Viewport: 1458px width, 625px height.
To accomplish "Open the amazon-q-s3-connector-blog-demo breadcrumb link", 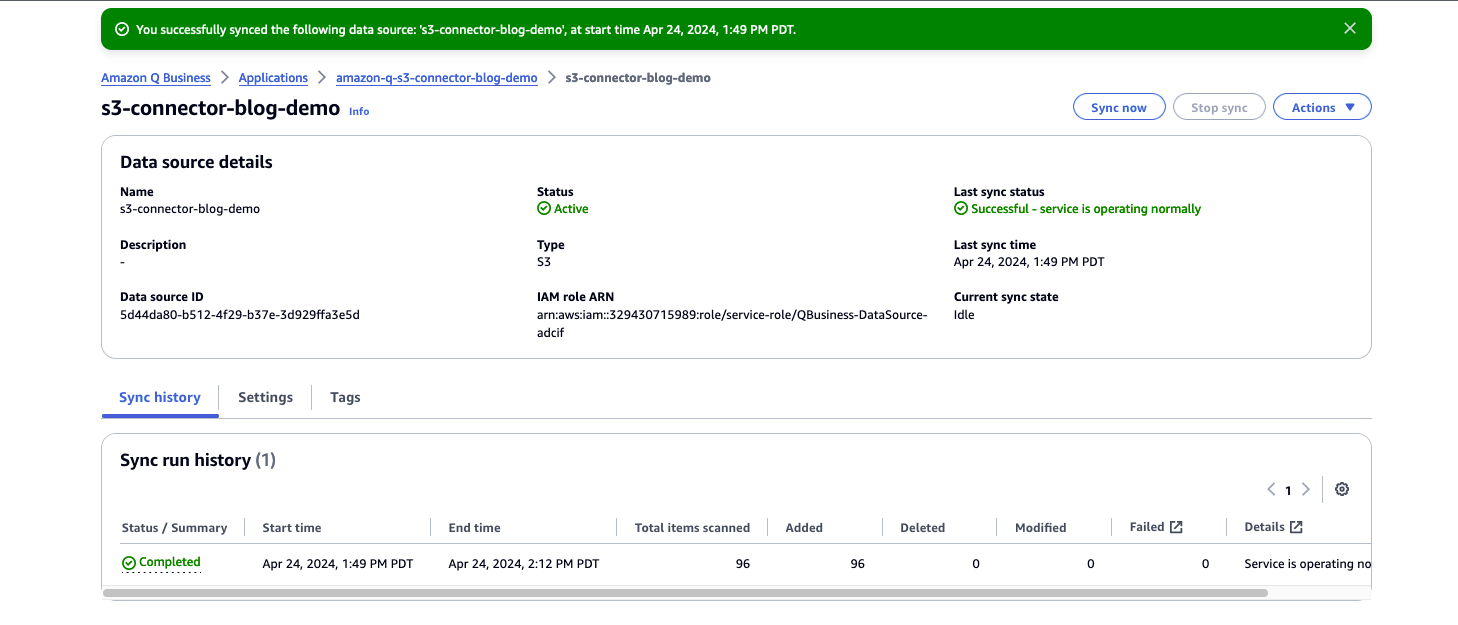I will tap(436, 78).
